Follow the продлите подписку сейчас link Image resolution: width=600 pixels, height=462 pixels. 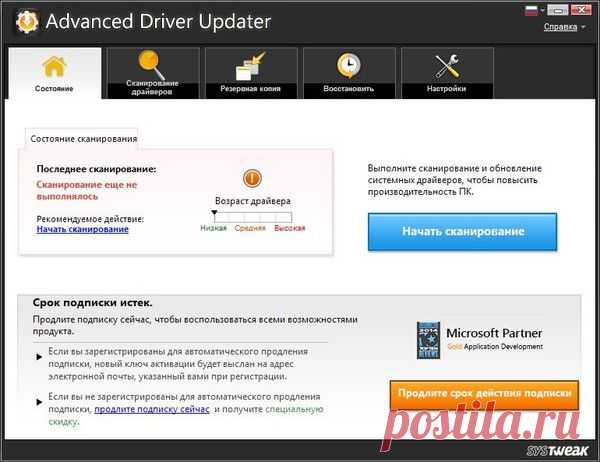[152, 409]
